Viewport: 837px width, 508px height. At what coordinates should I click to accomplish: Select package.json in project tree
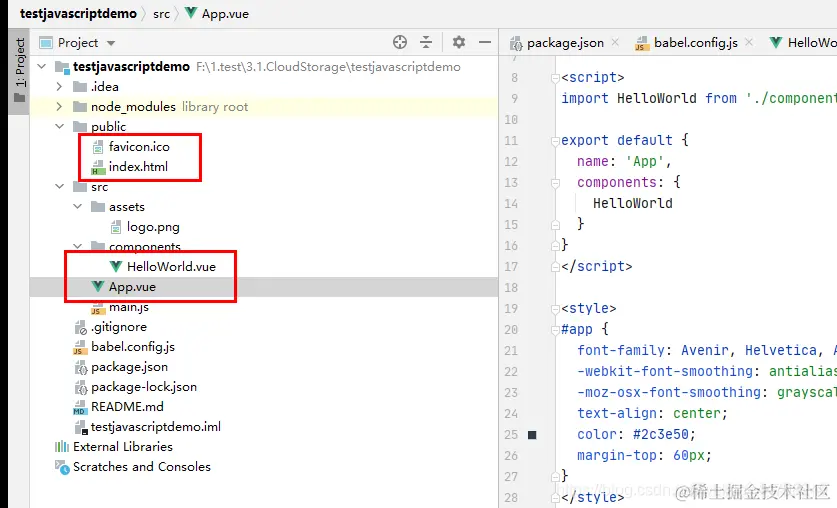(x=129, y=367)
